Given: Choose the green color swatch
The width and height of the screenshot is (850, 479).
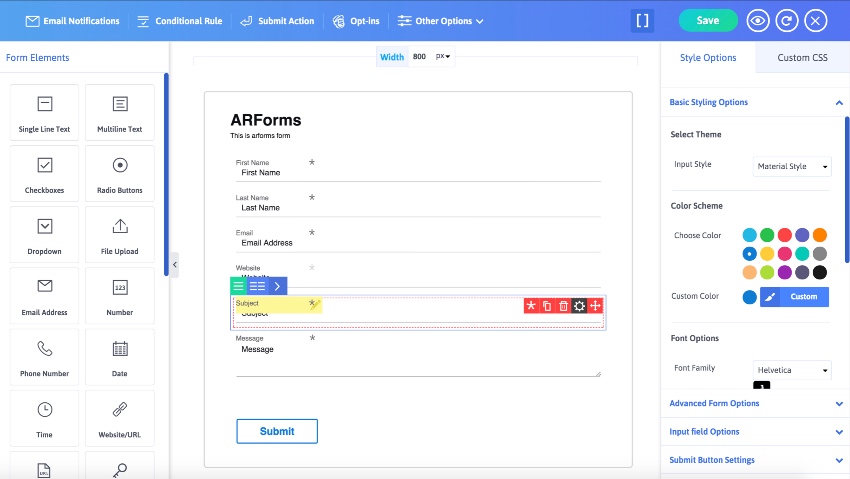Looking at the screenshot, I should coord(767,235).
